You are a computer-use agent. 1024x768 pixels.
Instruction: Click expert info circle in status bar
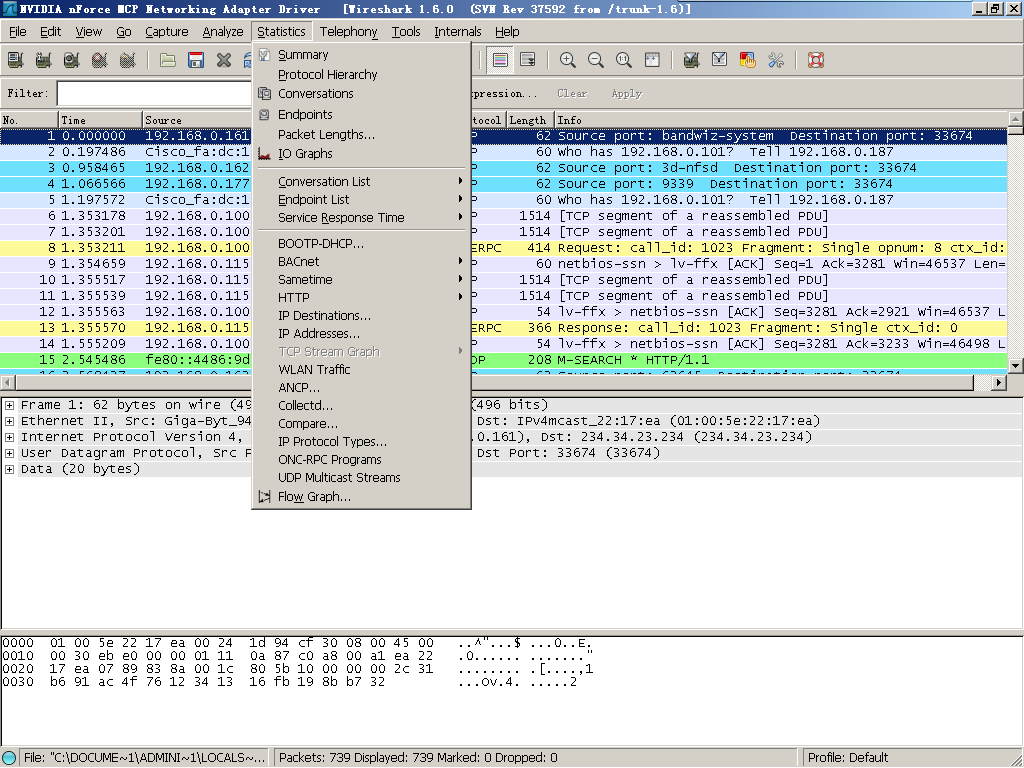point(8,758)
